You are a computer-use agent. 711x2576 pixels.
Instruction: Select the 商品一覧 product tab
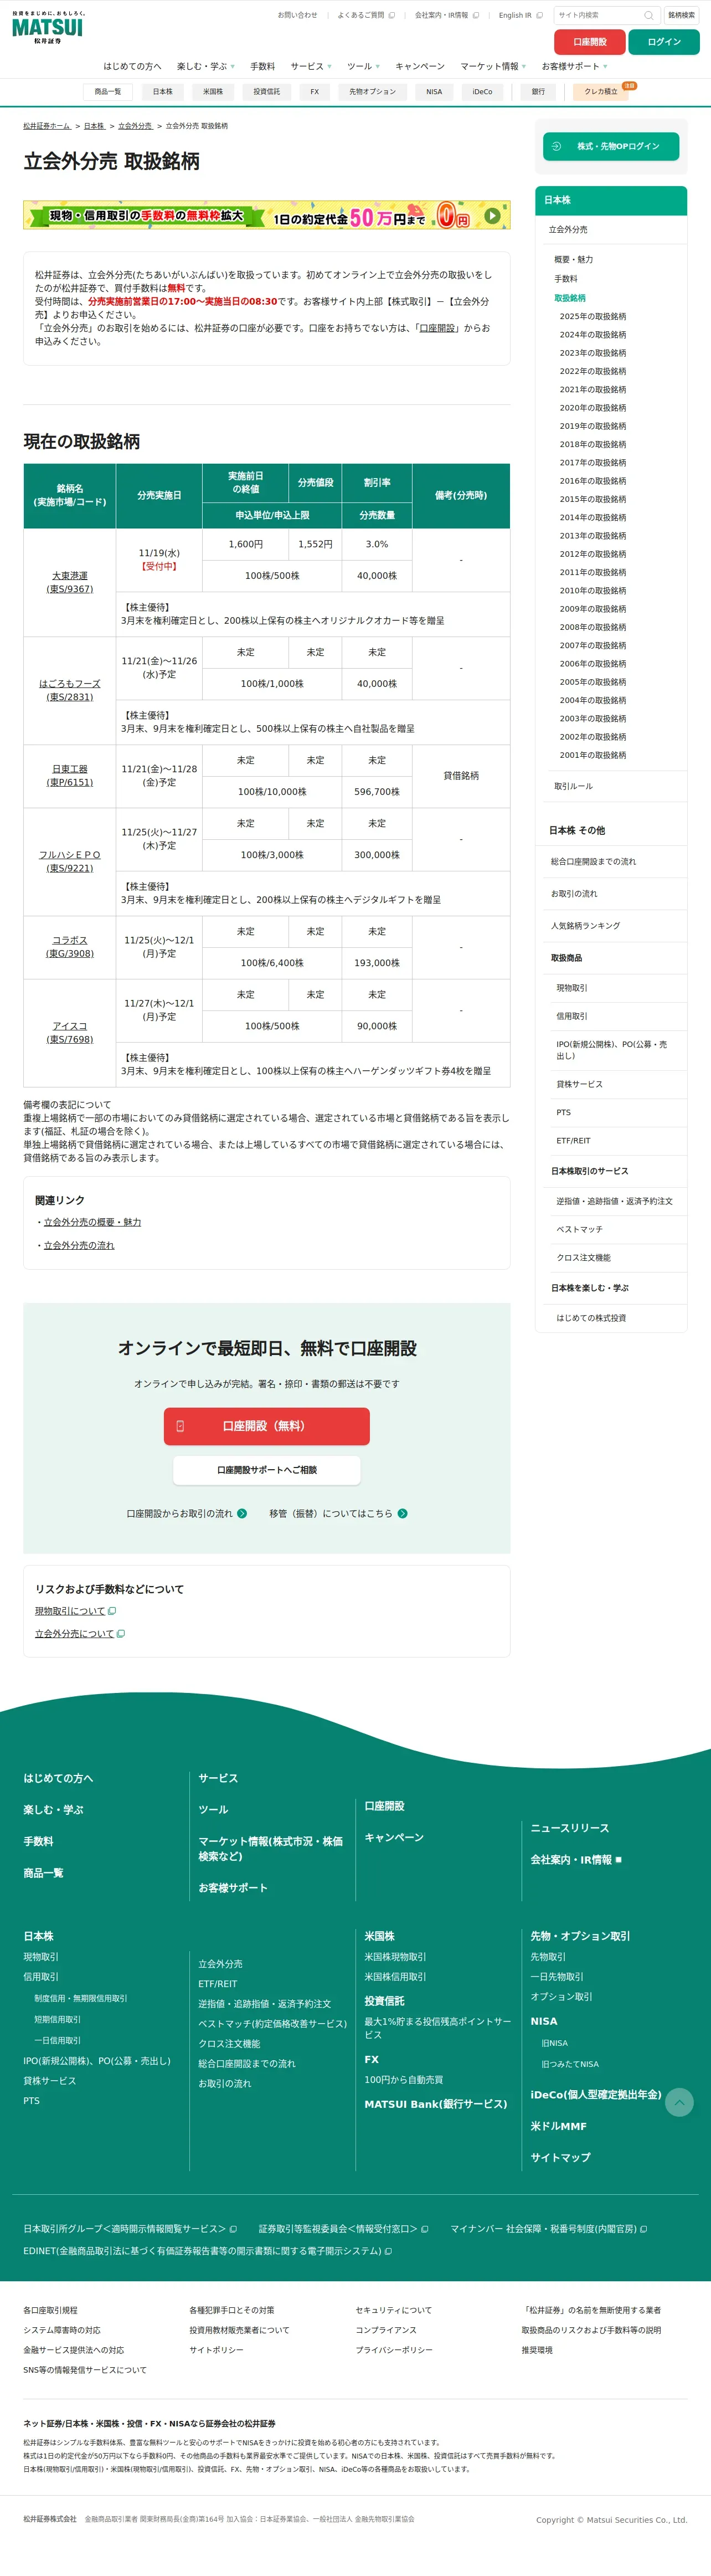pos(108,92)
